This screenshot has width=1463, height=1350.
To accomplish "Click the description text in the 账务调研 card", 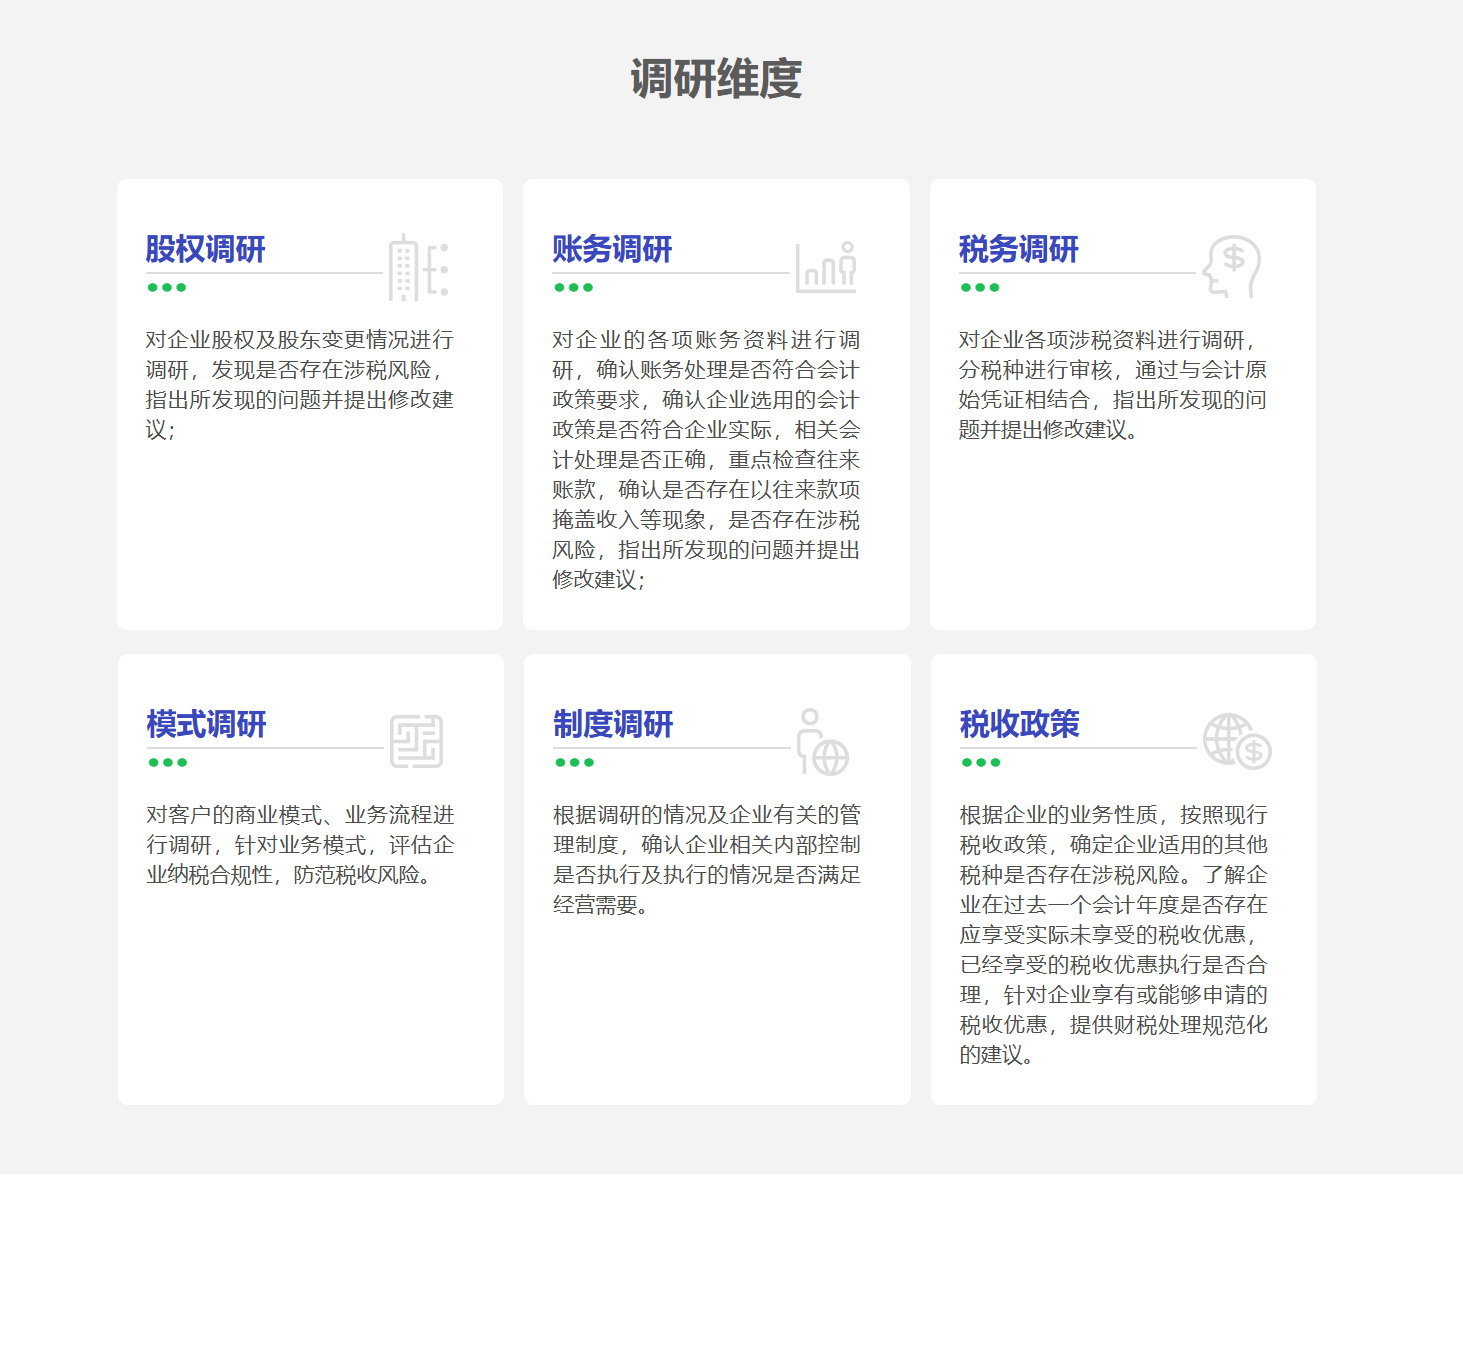I will pyautogui.click(x=706, y=460).
